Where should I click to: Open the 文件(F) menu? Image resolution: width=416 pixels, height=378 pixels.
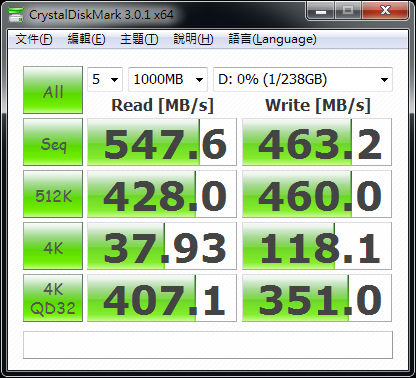point(34,39)
